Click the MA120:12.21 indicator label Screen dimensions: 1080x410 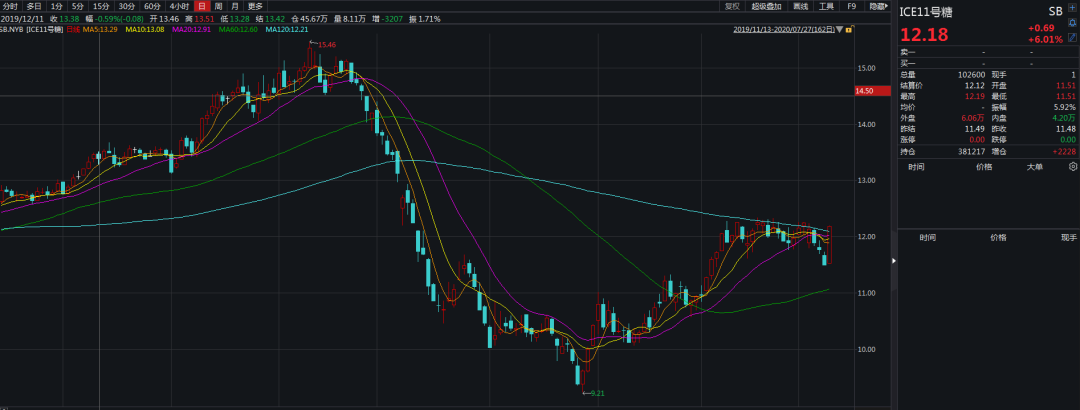pos(288,30)
